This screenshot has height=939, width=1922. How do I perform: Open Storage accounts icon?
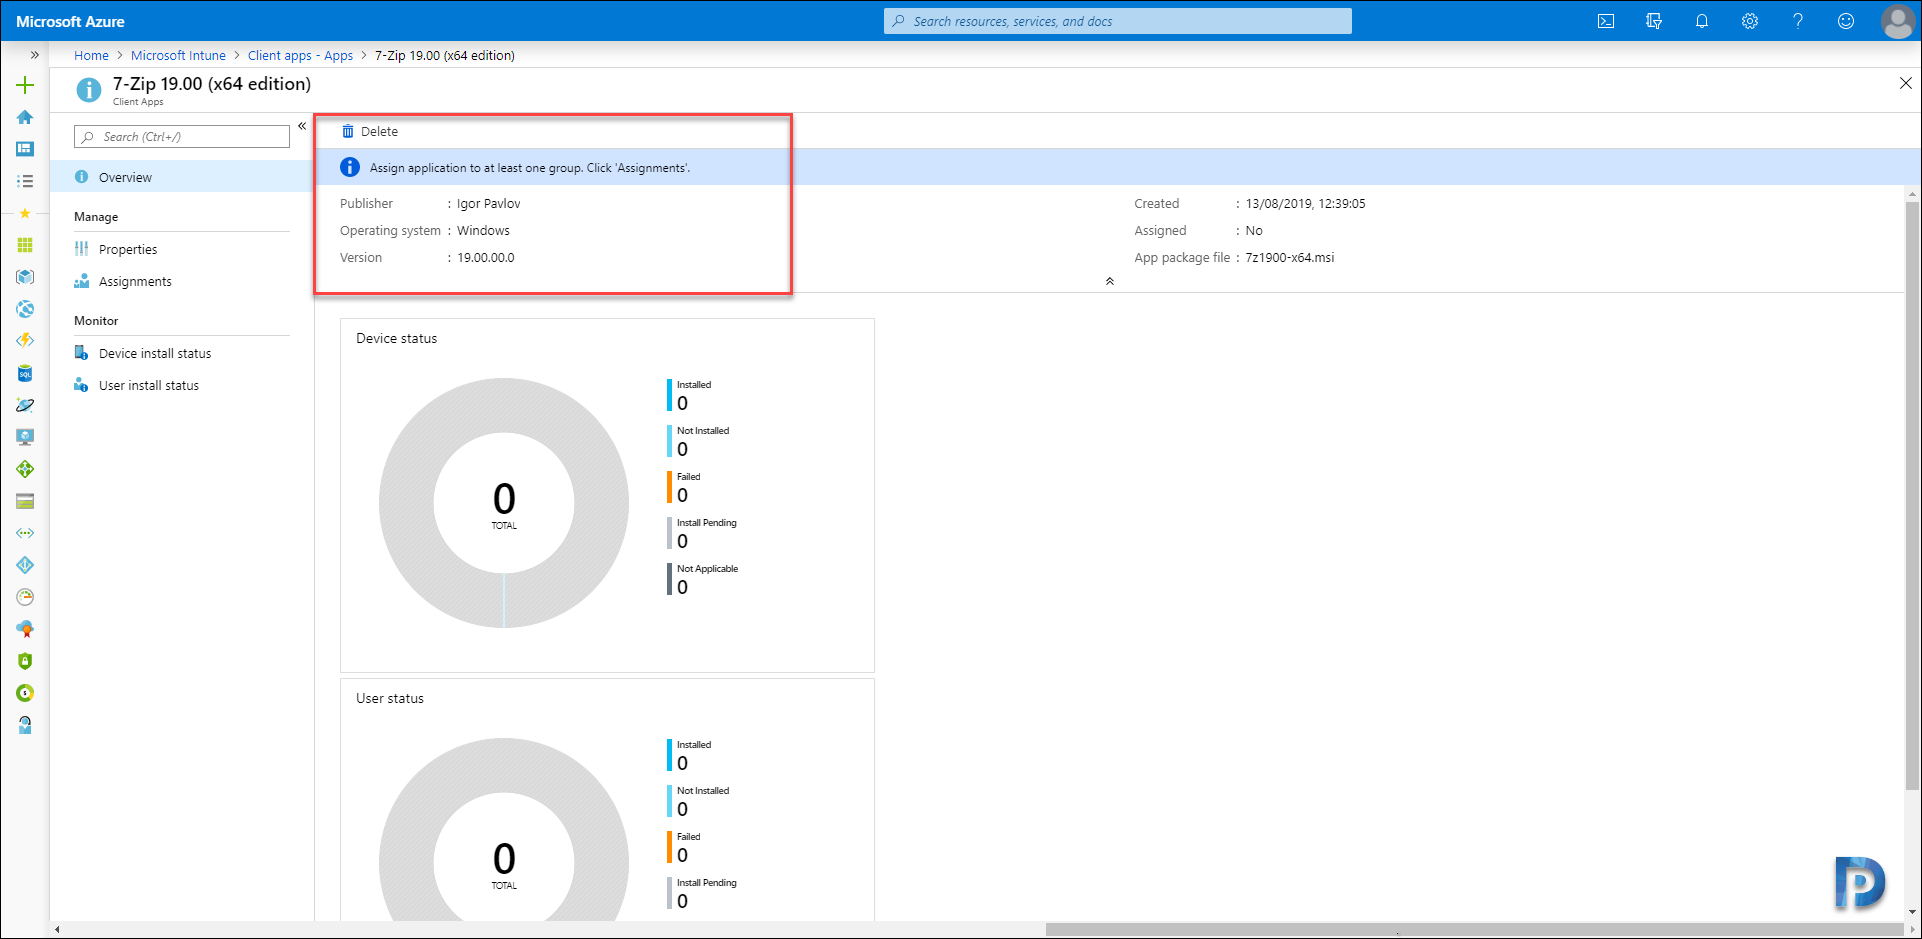coord(25,501)
